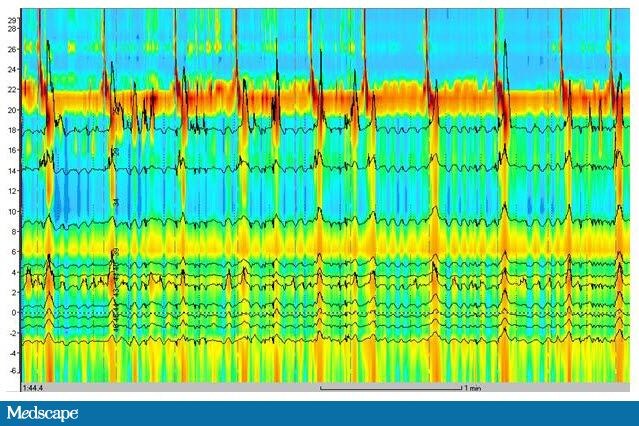This screenshot has width=639, height=426.
Task: Click the -4 label on the vertical axis
Action: pos(12,352)
